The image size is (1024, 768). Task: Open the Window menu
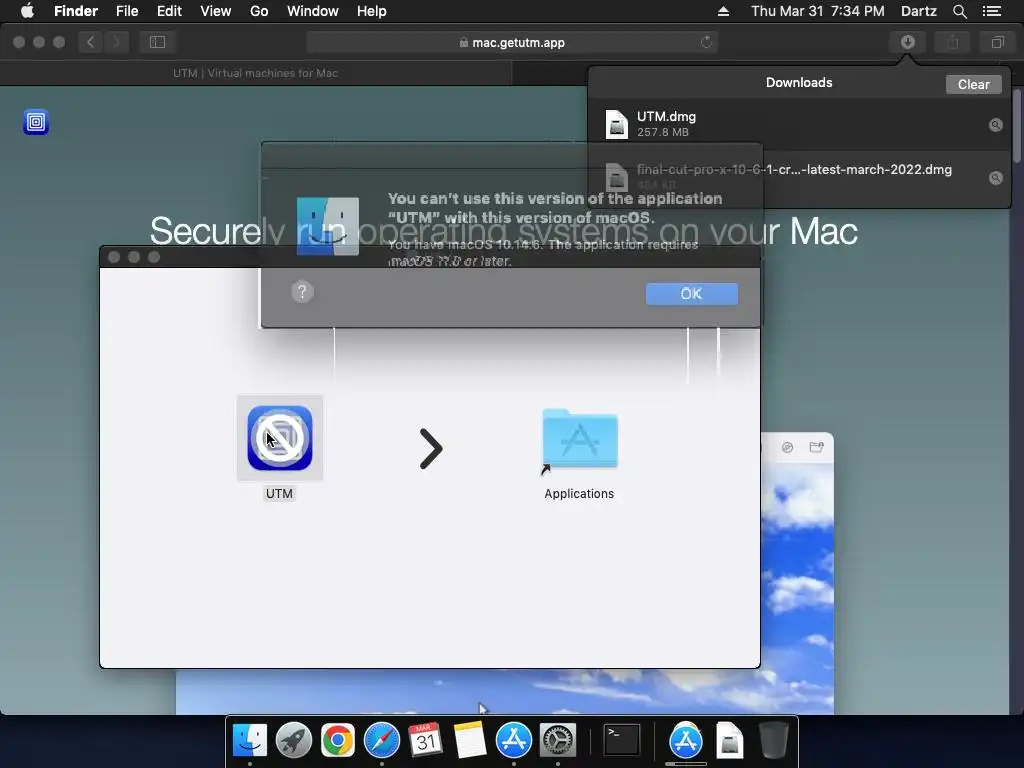click(x=313, y=11)
